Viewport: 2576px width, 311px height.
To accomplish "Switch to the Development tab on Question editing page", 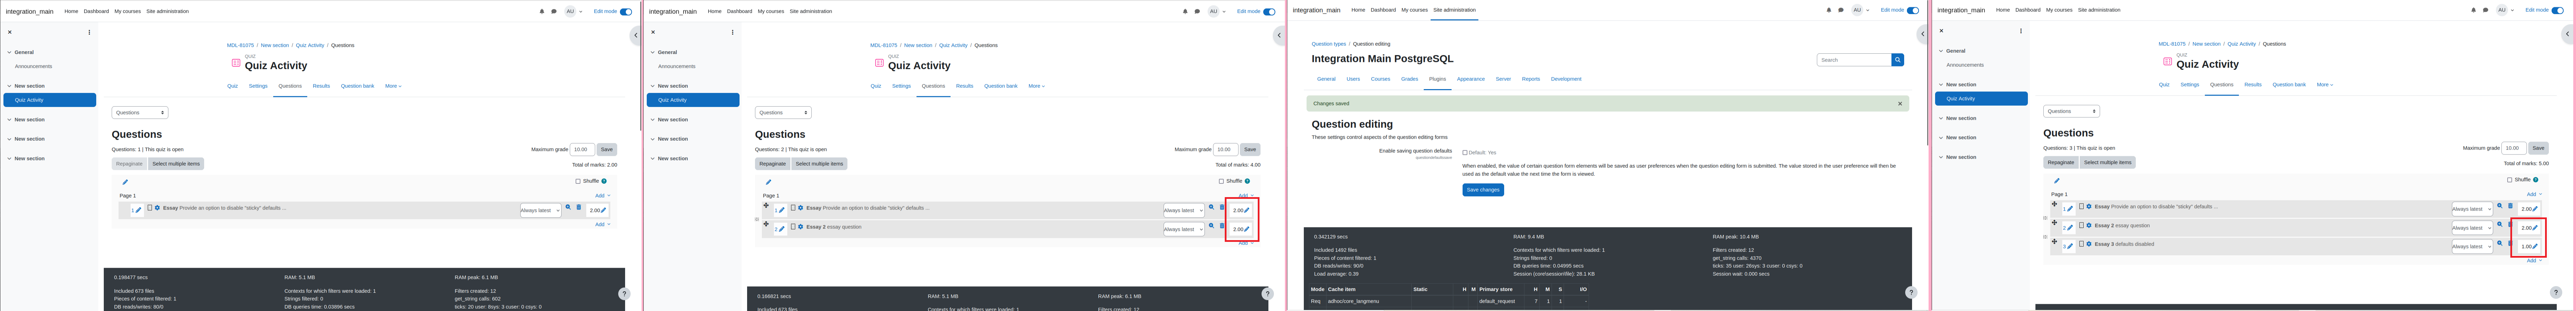I will point(1566,79).
